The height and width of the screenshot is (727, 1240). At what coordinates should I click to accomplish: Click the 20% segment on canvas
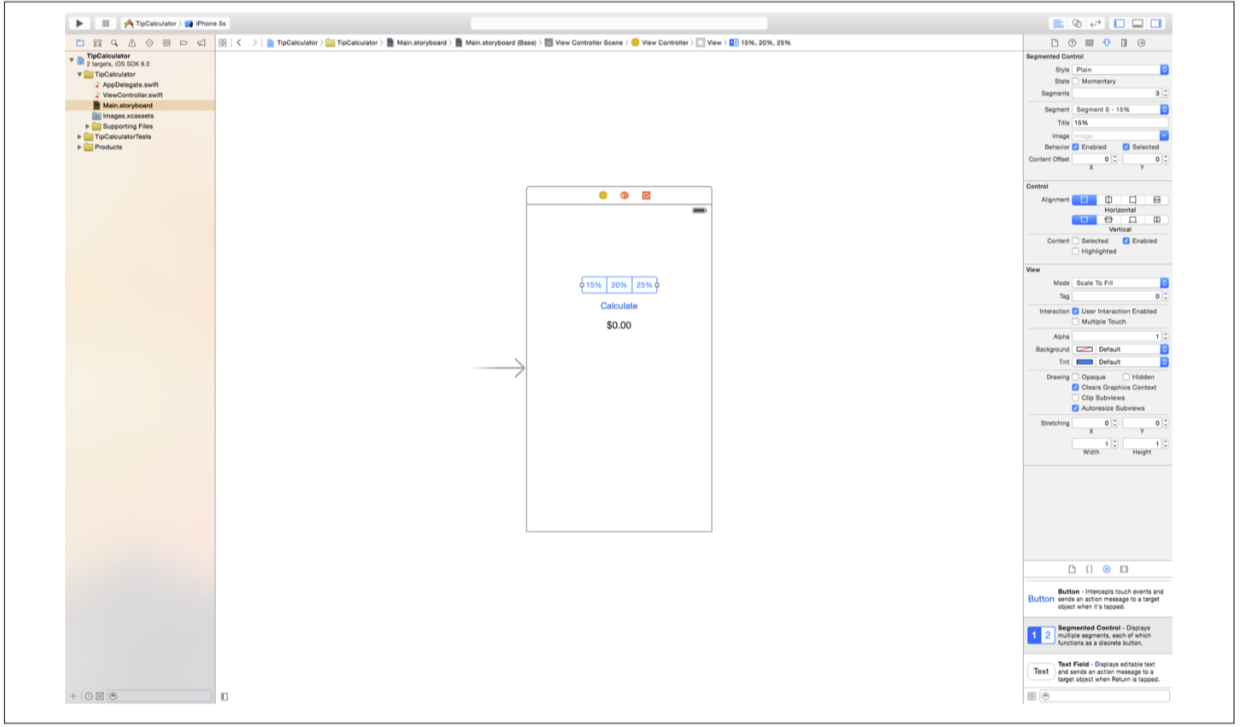[619, 285]
